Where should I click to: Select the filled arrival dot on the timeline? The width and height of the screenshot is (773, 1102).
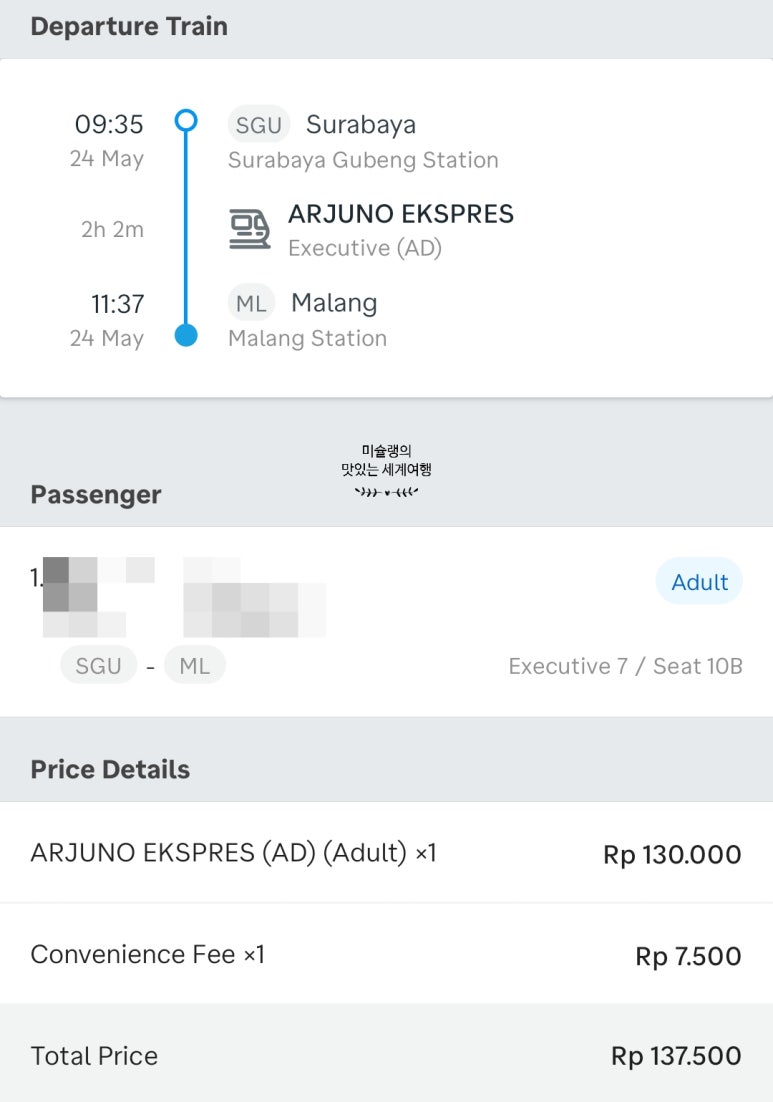pyautogui.click(x=186, y=335)
